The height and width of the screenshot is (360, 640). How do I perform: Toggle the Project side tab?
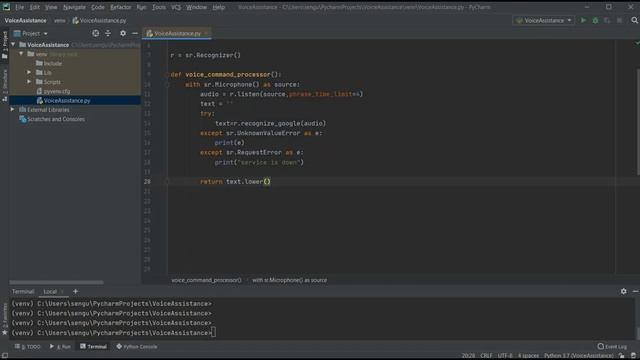[x=4, y=45]
